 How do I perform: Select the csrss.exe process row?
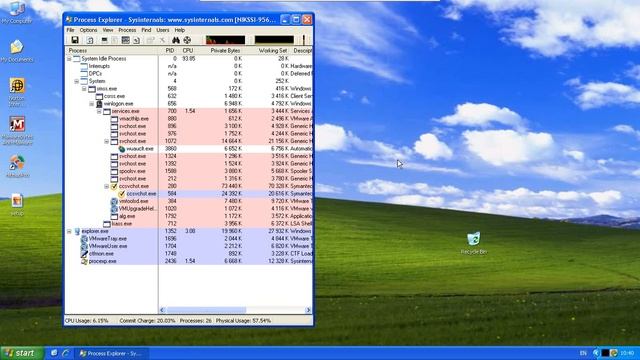point(189,96)
